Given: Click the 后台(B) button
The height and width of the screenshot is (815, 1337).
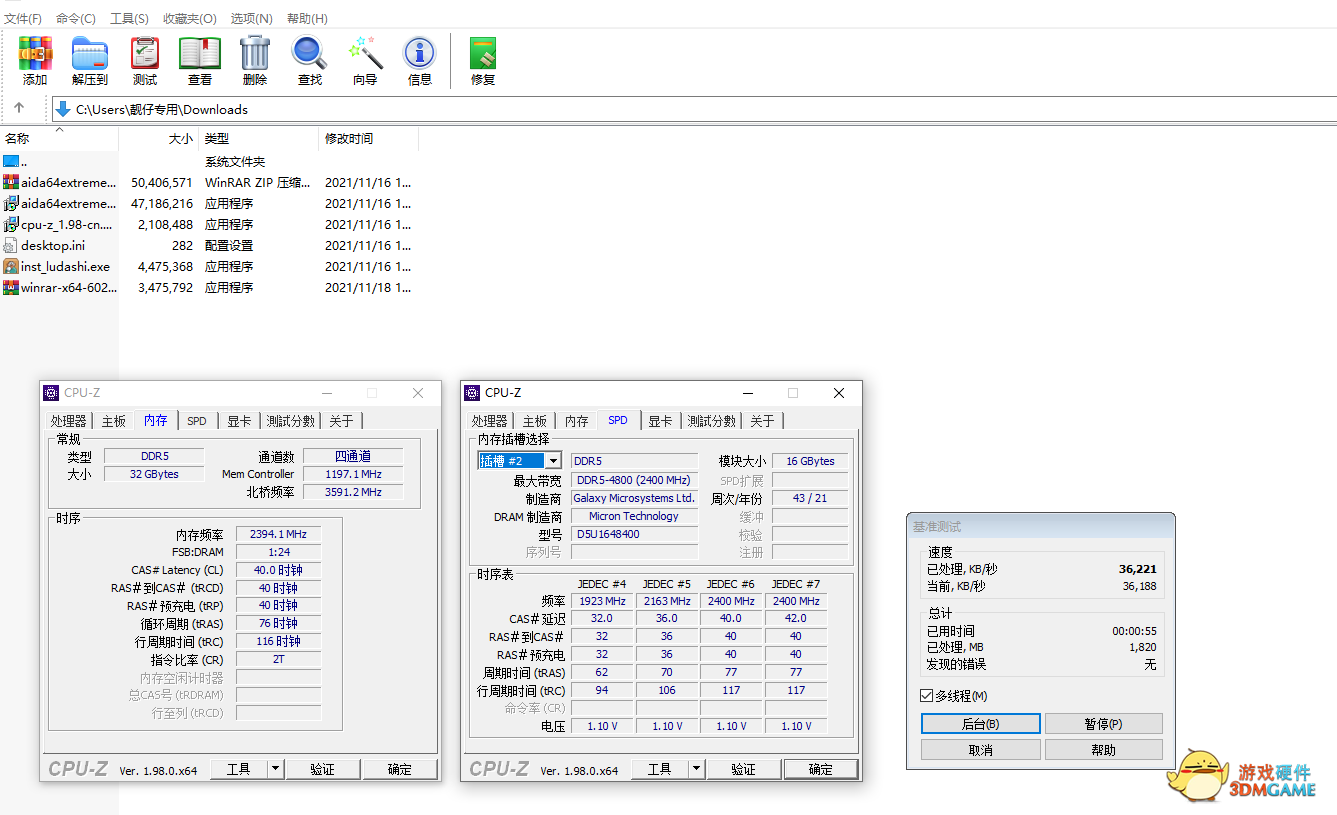Looking at the screenshot, I should 981,723.
